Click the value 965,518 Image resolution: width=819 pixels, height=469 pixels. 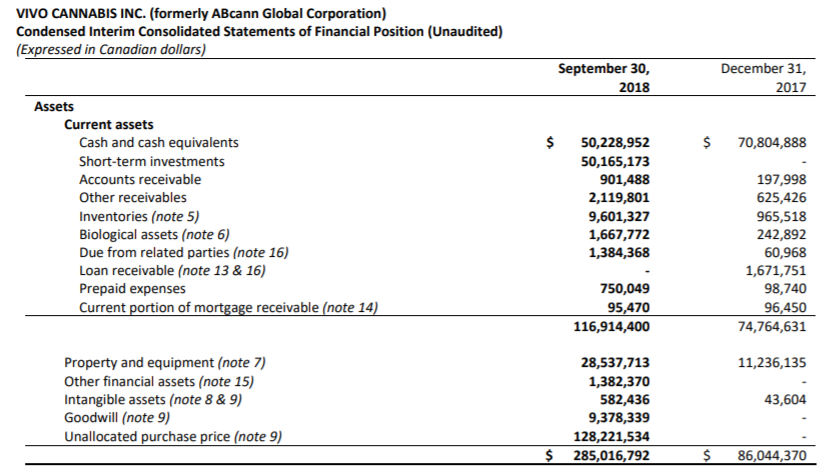781,216
